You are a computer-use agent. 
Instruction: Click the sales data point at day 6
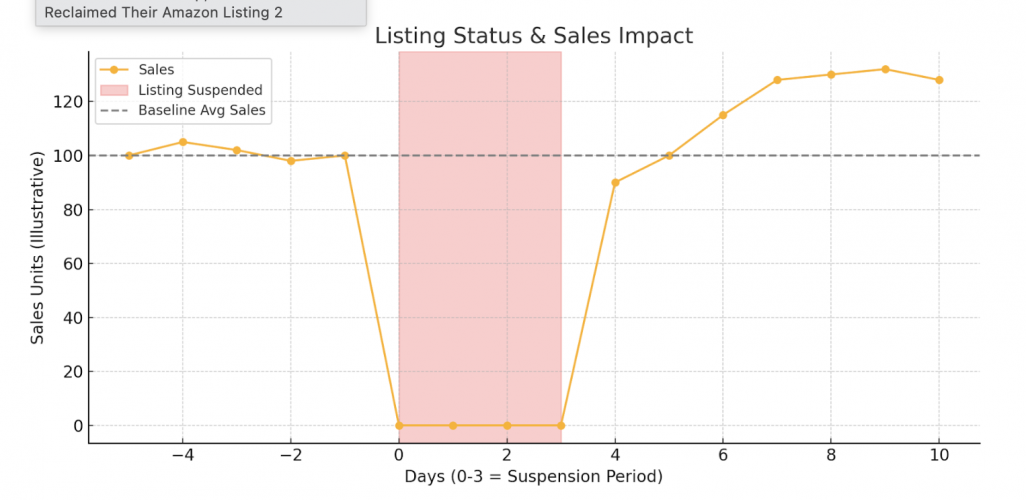coord(723,115)
